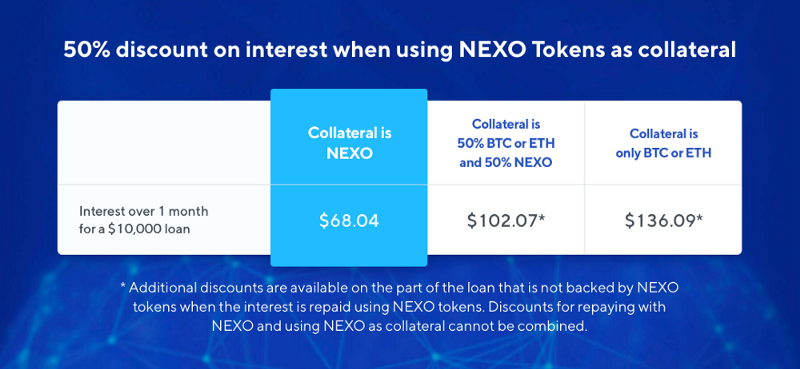800x369 pixels.
Task: Click "Collateral is" in the BTC-only column
Action: coord(663,134)
